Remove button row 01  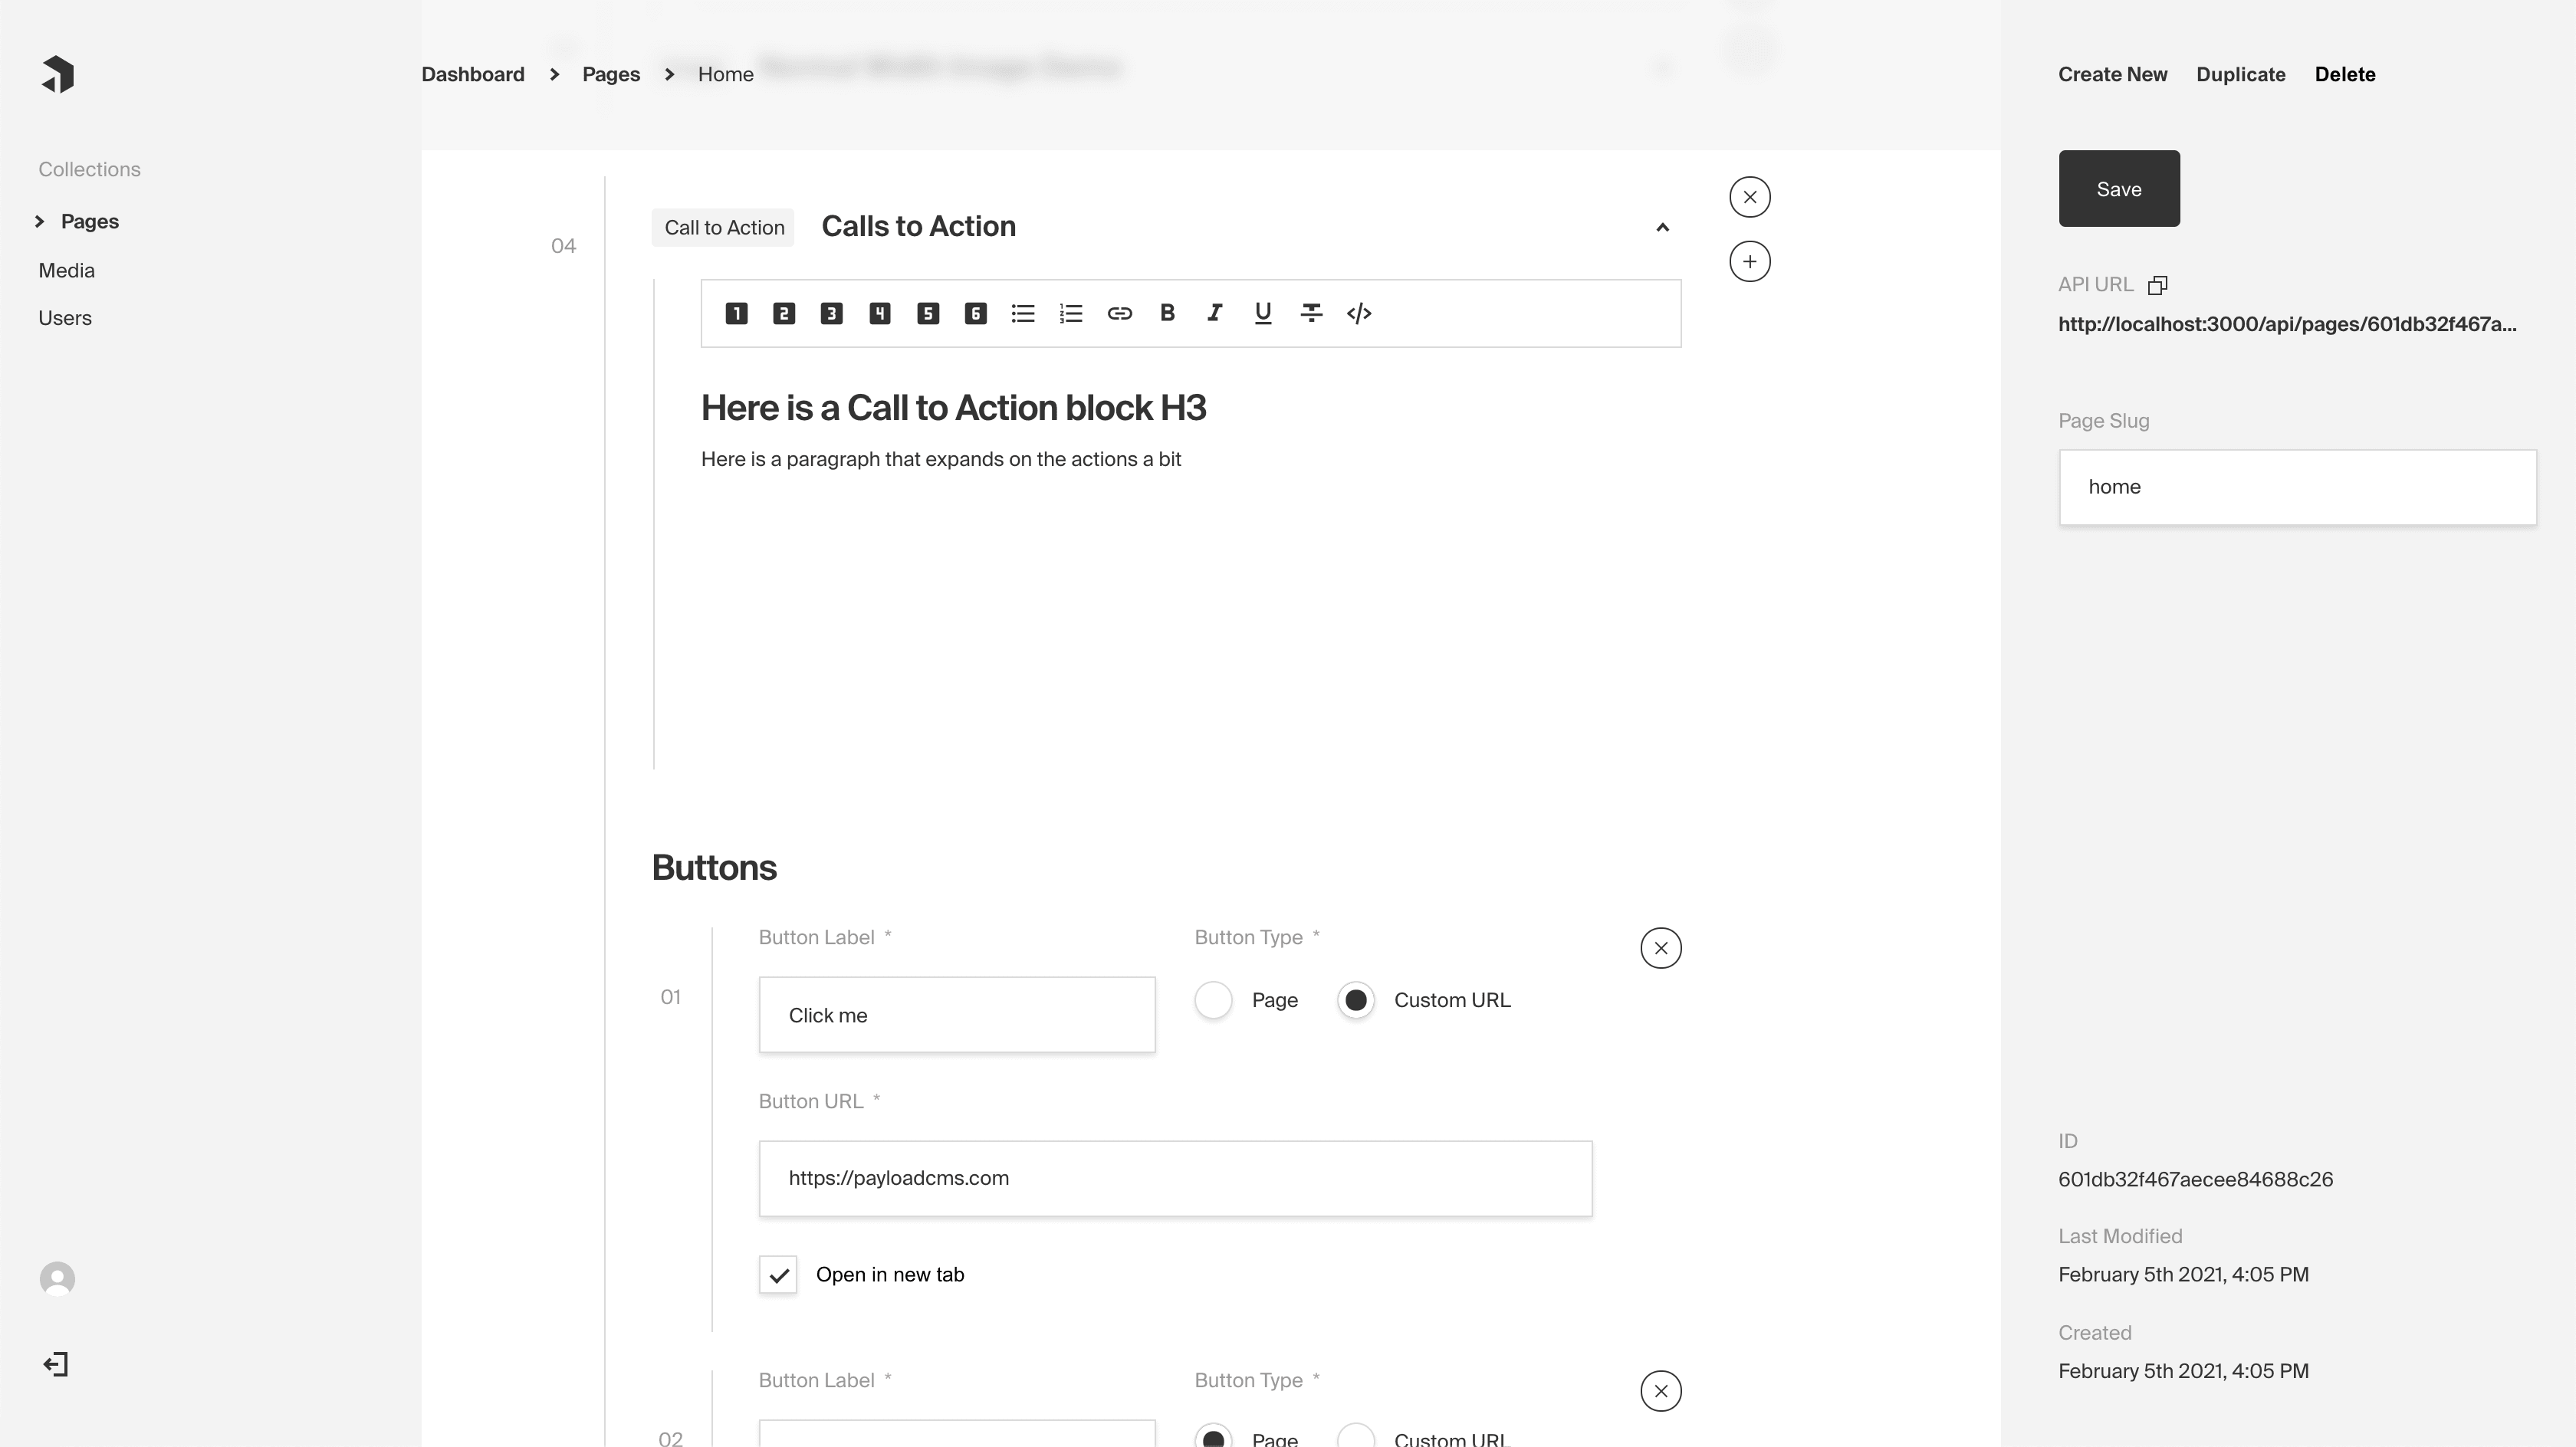[1661, 948]
